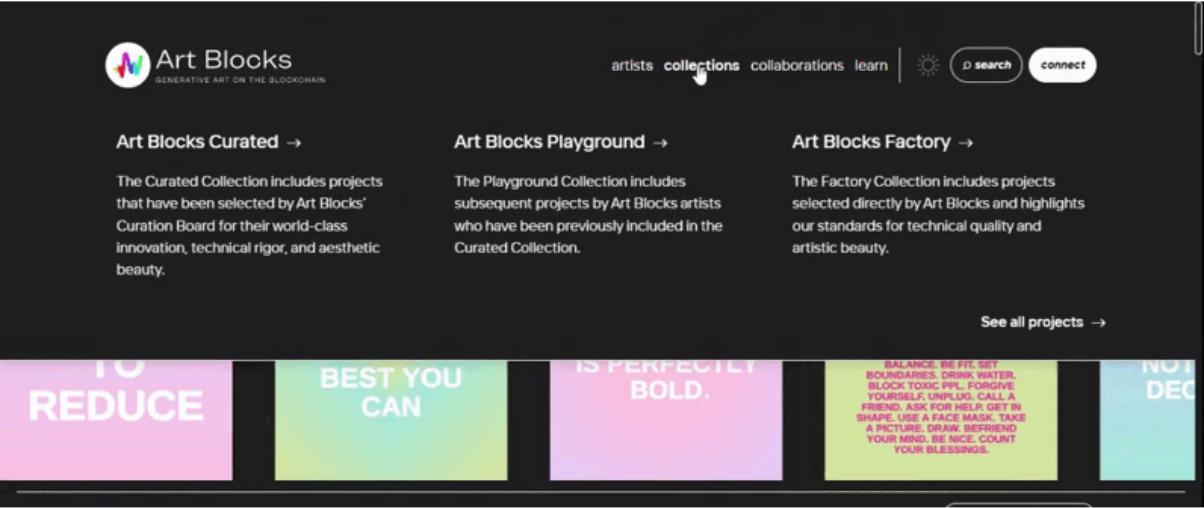The width and height of the screenshot is (1204, 508).
Task: Select the 'TO REDUCE' artwork thumbnail
Action: (116, 420)
